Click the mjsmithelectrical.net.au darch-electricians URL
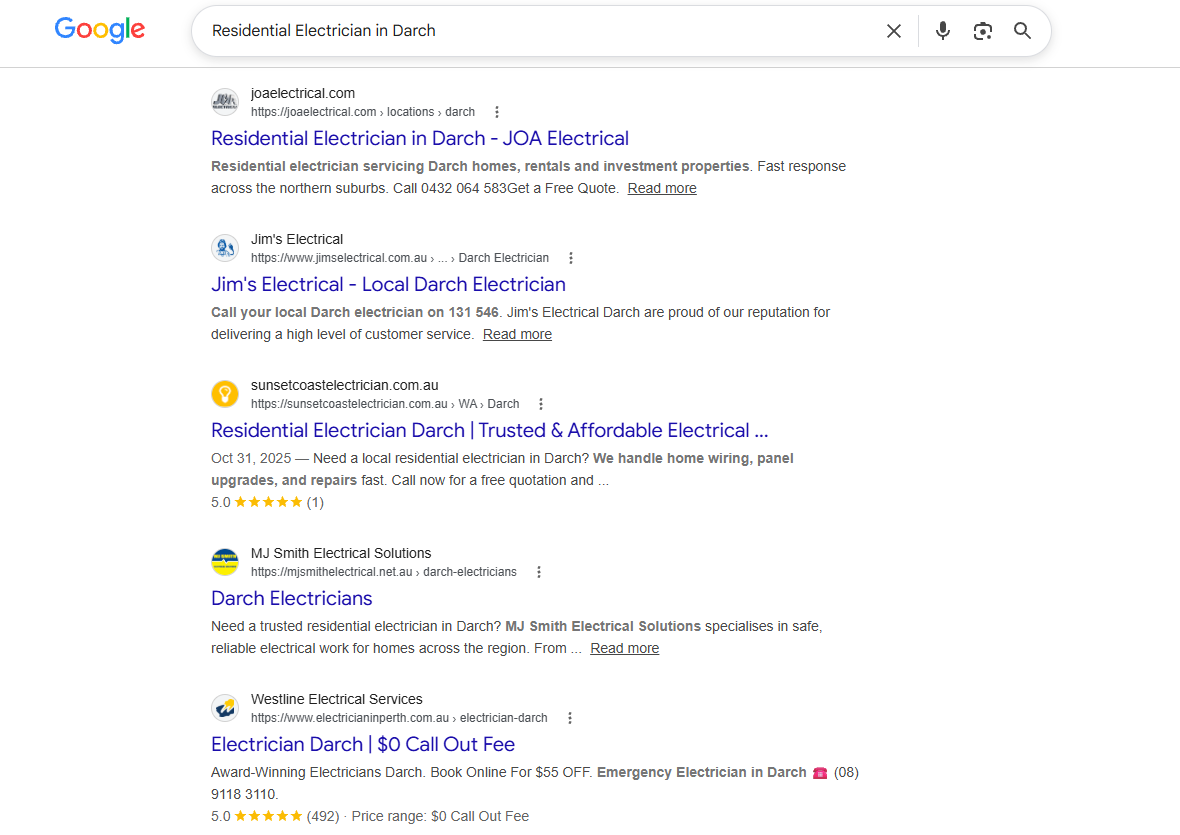Viewport: 1180px width, 835px height. 384,572
